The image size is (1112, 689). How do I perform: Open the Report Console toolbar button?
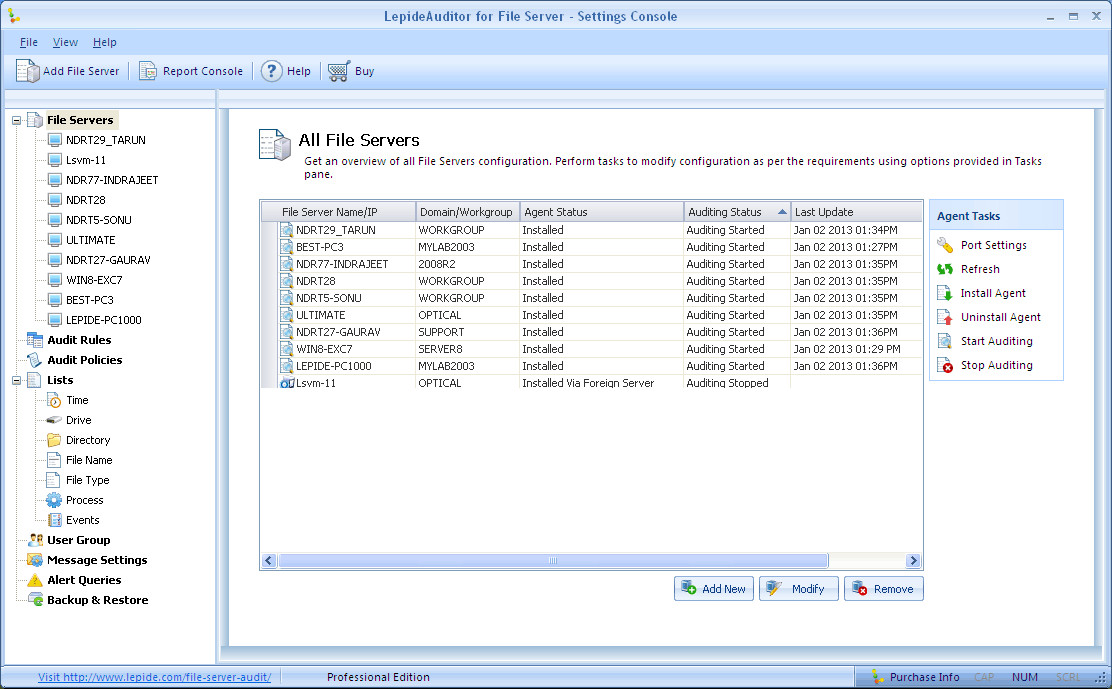[x=191, y=71]
